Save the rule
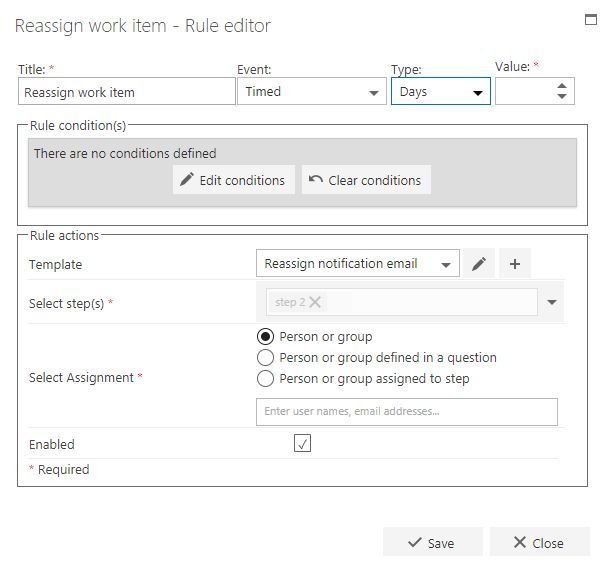 [x=433, y=542]
